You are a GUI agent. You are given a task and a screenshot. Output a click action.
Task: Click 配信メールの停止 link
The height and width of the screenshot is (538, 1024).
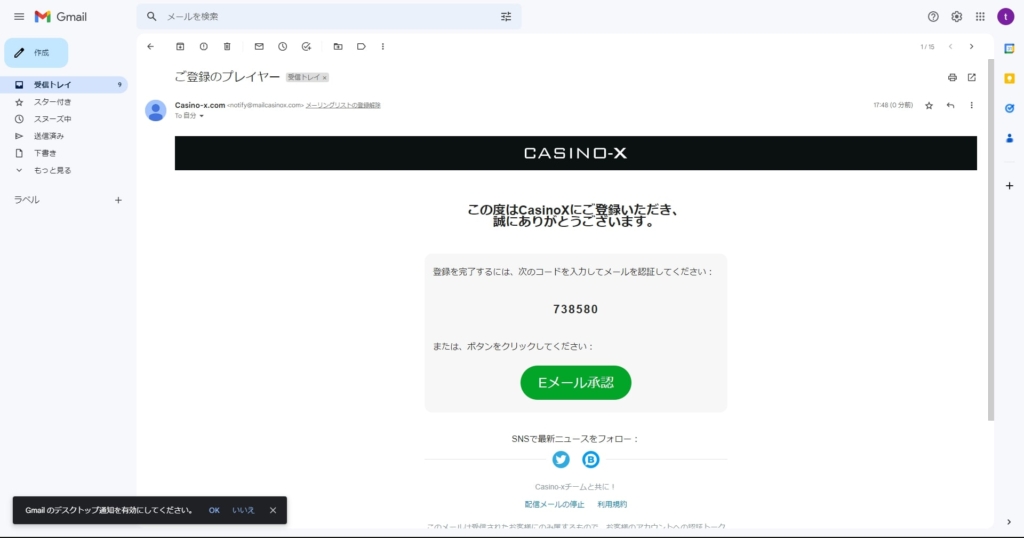[554, 505]
